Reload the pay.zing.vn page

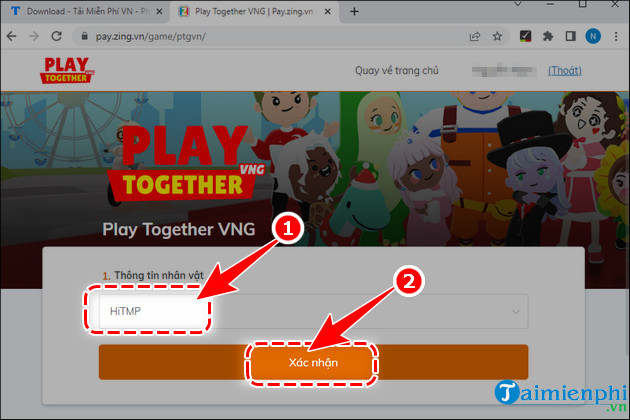coord(56,36)
